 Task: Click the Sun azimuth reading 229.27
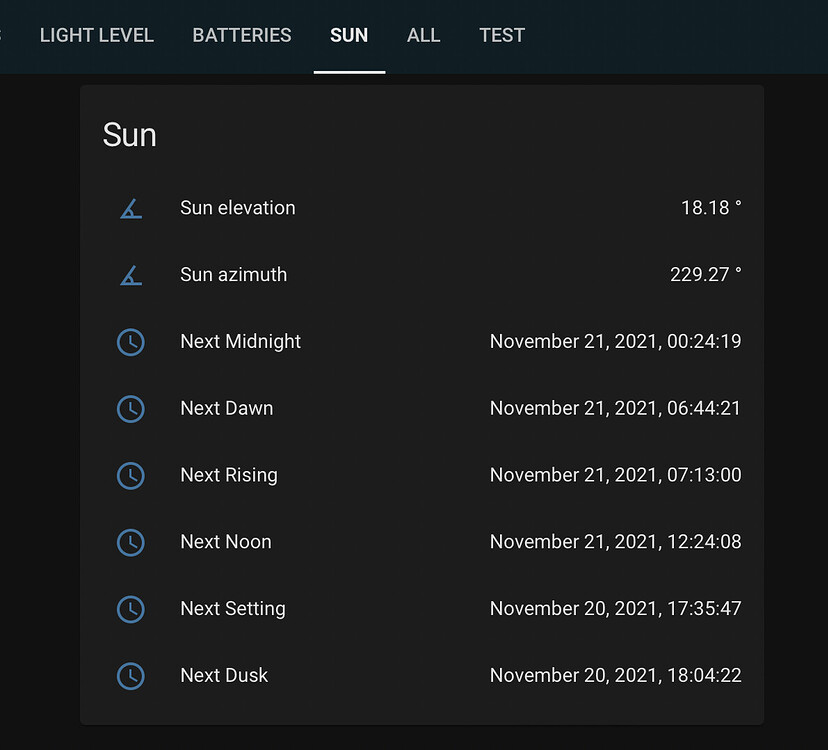click(706, 275)
